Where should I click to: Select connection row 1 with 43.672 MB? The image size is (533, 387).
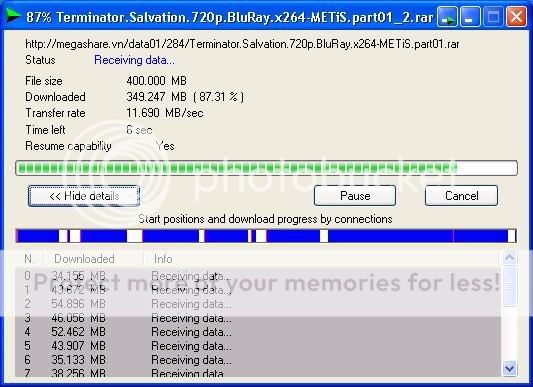(x=258, y=289)
